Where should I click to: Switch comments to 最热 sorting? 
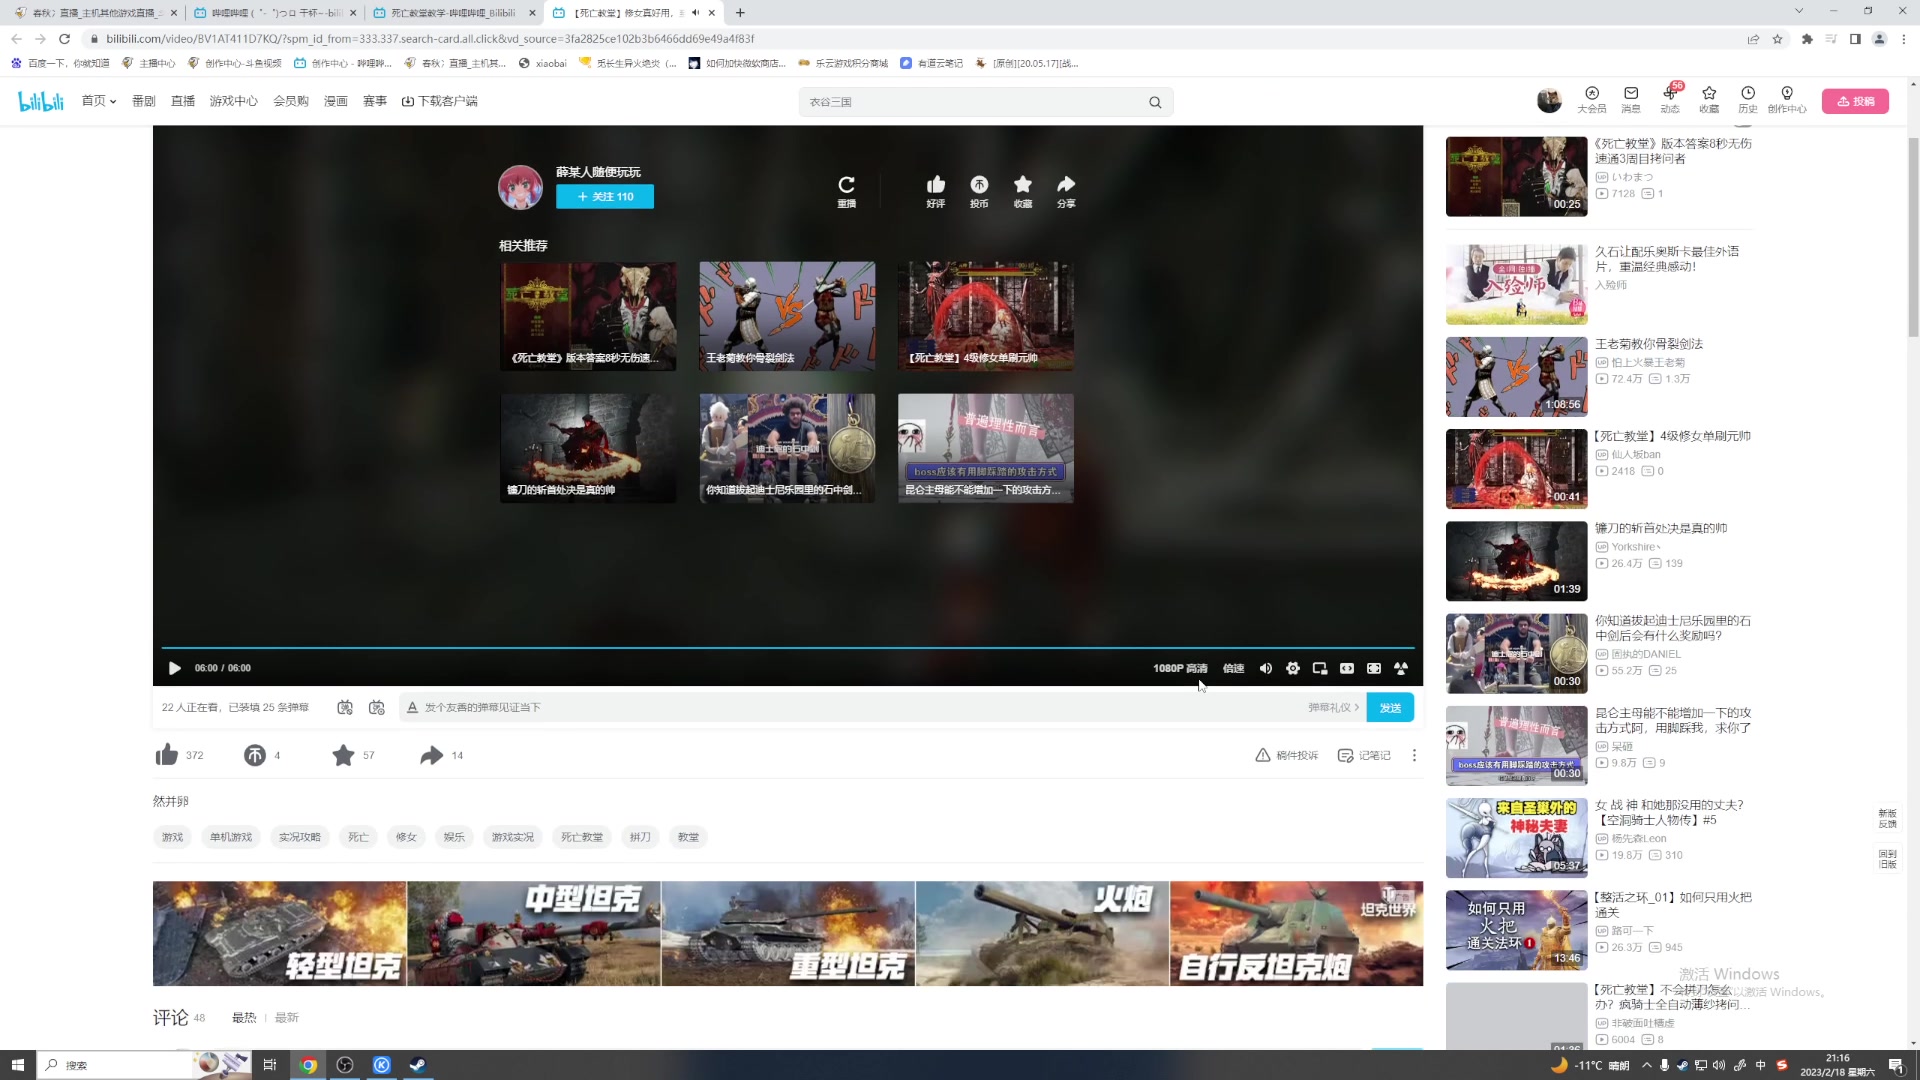tap(244, 1018)
